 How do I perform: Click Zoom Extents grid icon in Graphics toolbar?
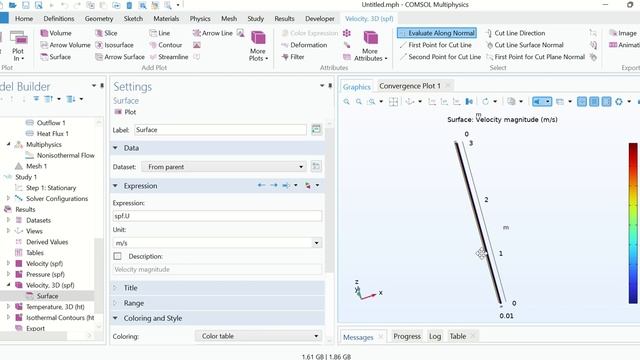pyautogui.click(x=393, y=102)
